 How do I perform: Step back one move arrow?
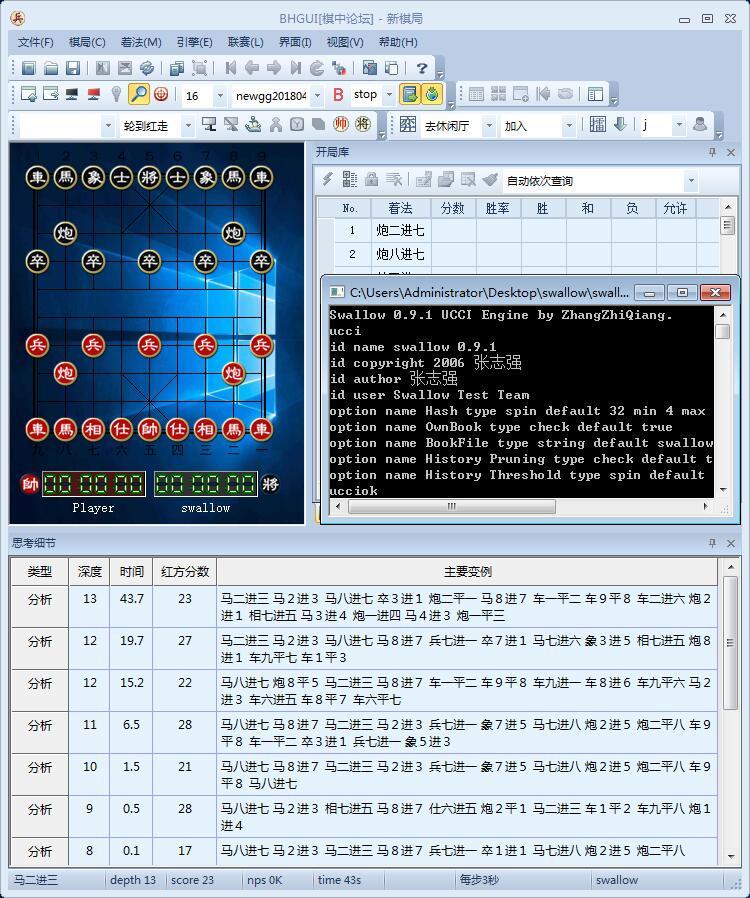point(252,68)
